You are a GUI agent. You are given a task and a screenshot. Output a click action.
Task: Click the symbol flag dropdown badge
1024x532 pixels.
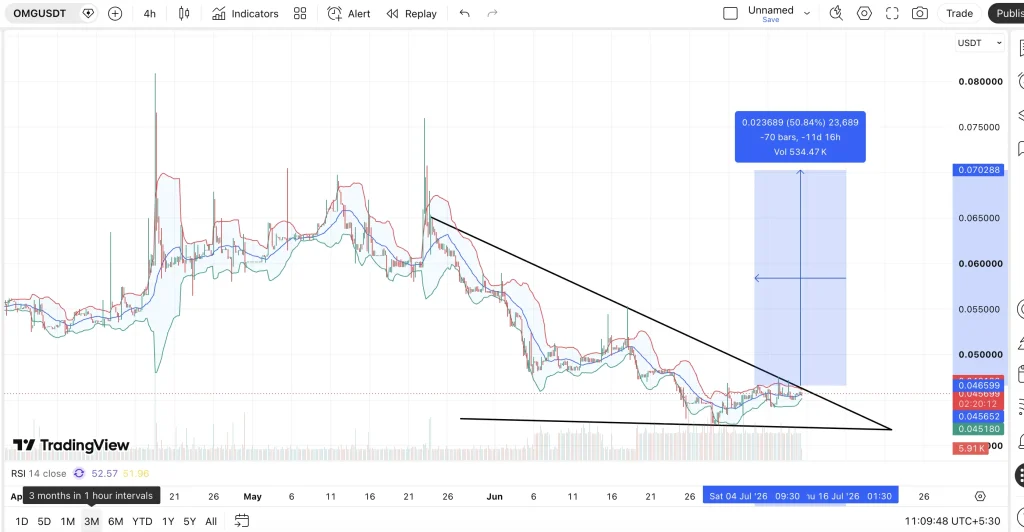pyautogui.click(x=88, y=13)
